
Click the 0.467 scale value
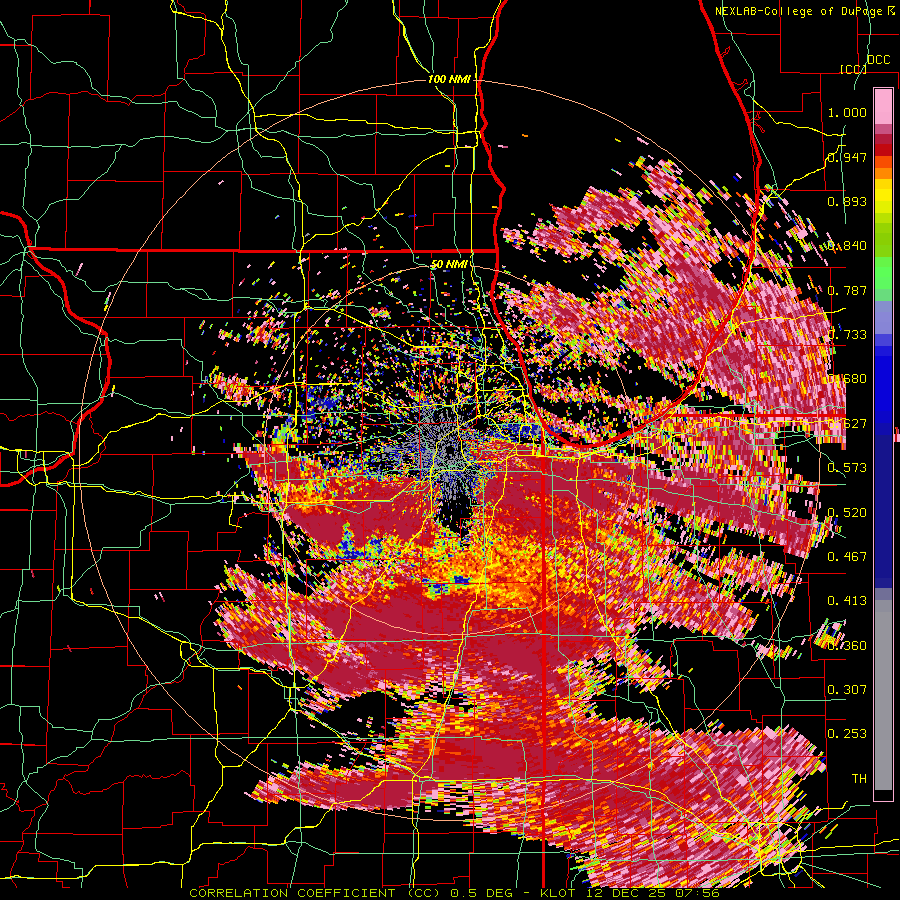[847, 557]
